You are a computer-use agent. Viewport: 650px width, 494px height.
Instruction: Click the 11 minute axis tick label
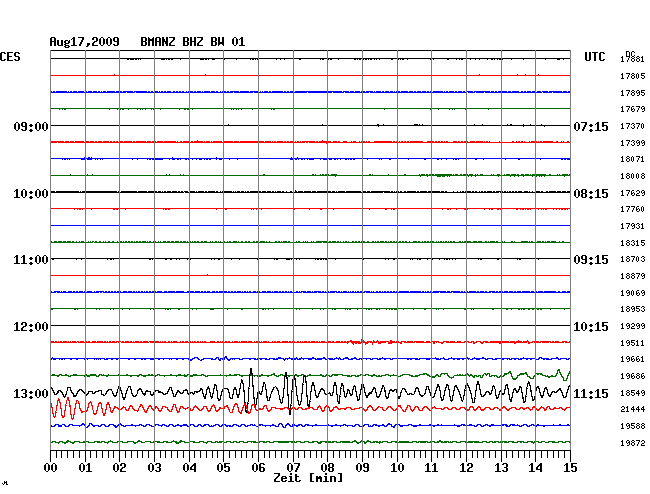[x=431, y=468]
